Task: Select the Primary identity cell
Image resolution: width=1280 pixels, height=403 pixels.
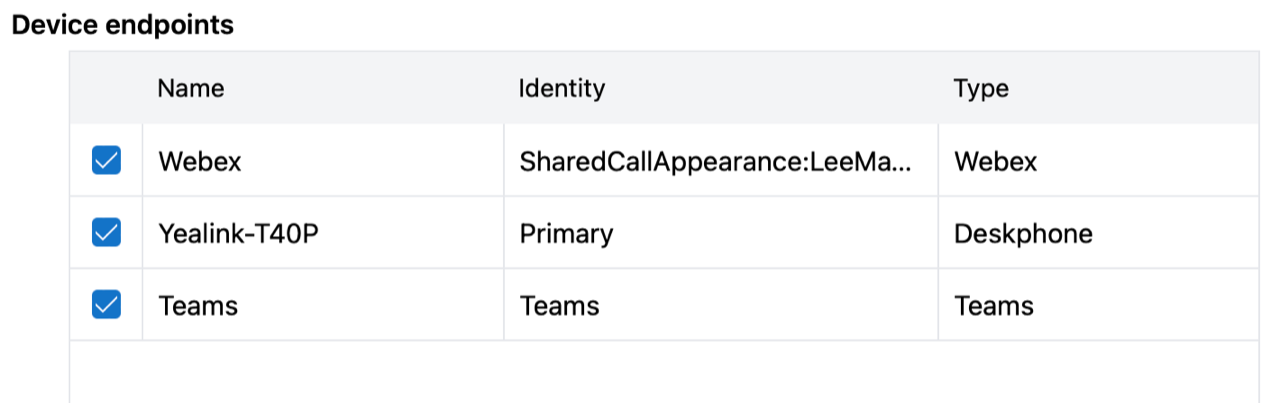Action: coord(566,234)
